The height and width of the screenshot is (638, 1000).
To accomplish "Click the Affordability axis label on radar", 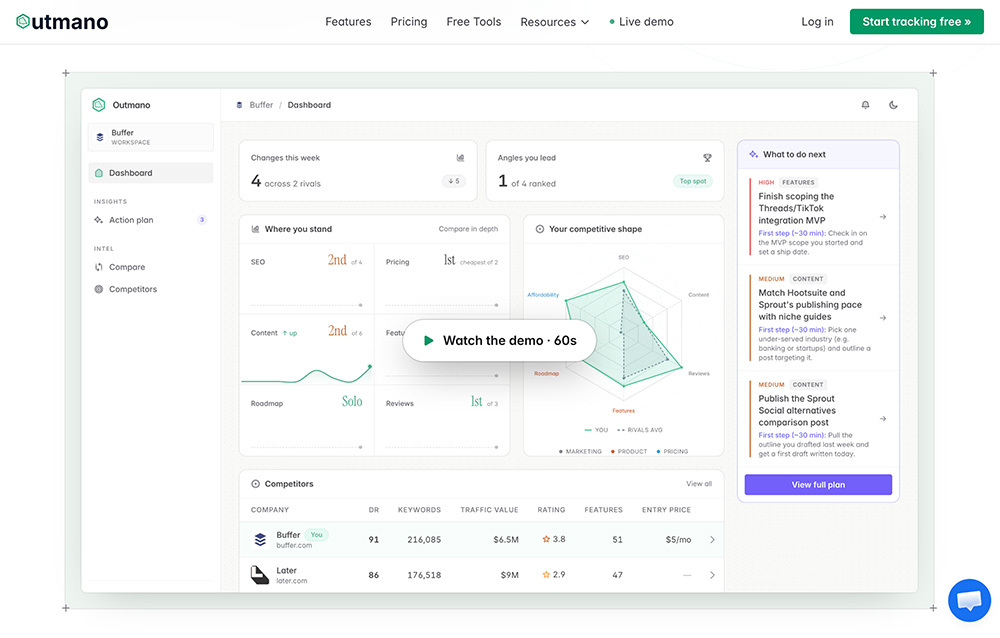I will pyautogui.click(x=543, y=295).
